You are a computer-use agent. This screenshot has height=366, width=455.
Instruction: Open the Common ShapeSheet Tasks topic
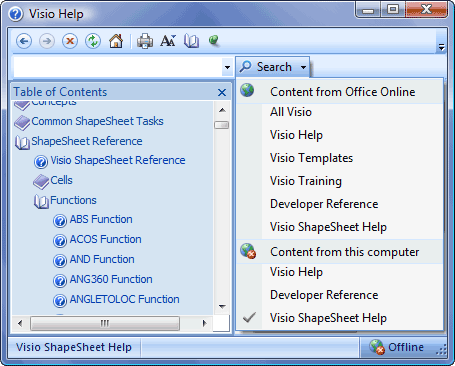click(97, 121)
